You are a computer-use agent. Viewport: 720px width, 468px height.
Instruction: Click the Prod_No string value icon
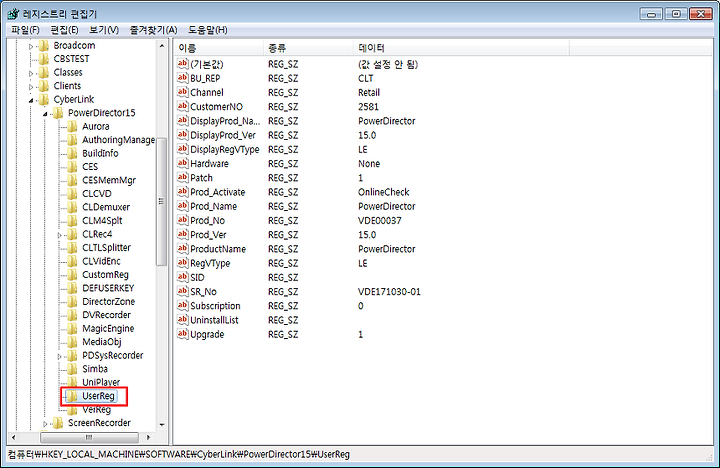pyautogui.click(x=182, y=220)
